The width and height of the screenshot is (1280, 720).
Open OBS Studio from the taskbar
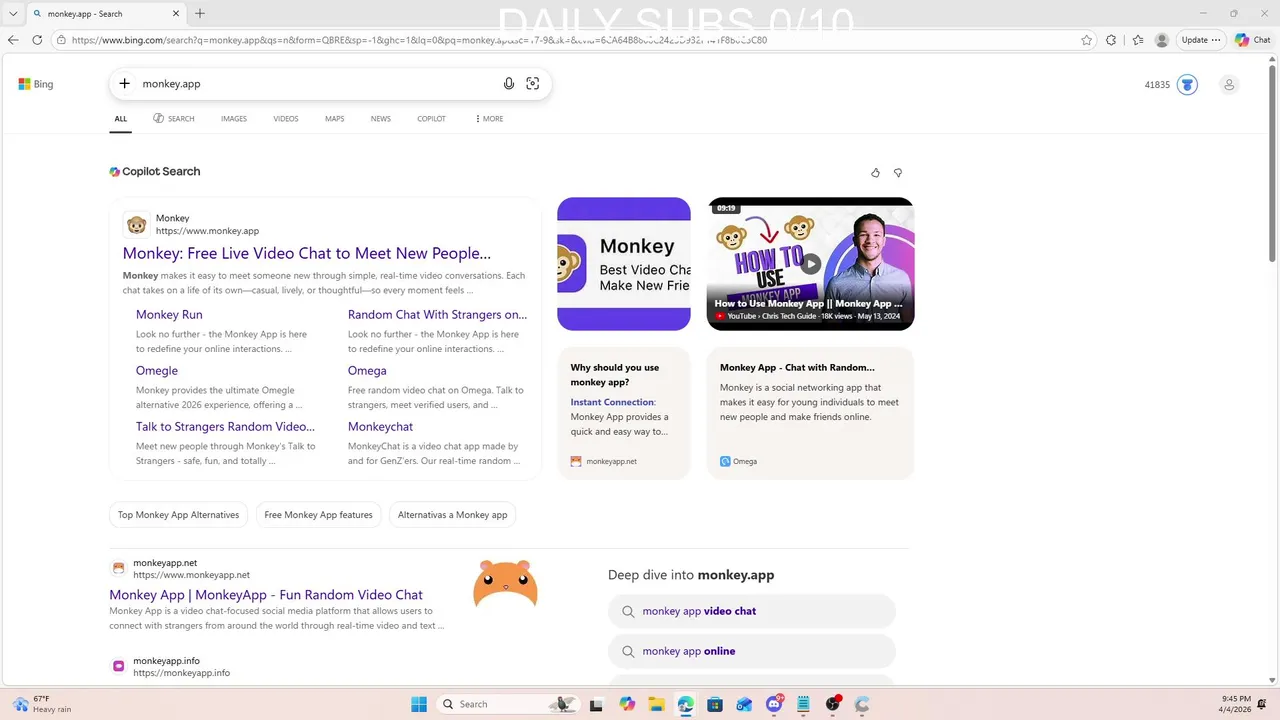[x=833, y=704]
